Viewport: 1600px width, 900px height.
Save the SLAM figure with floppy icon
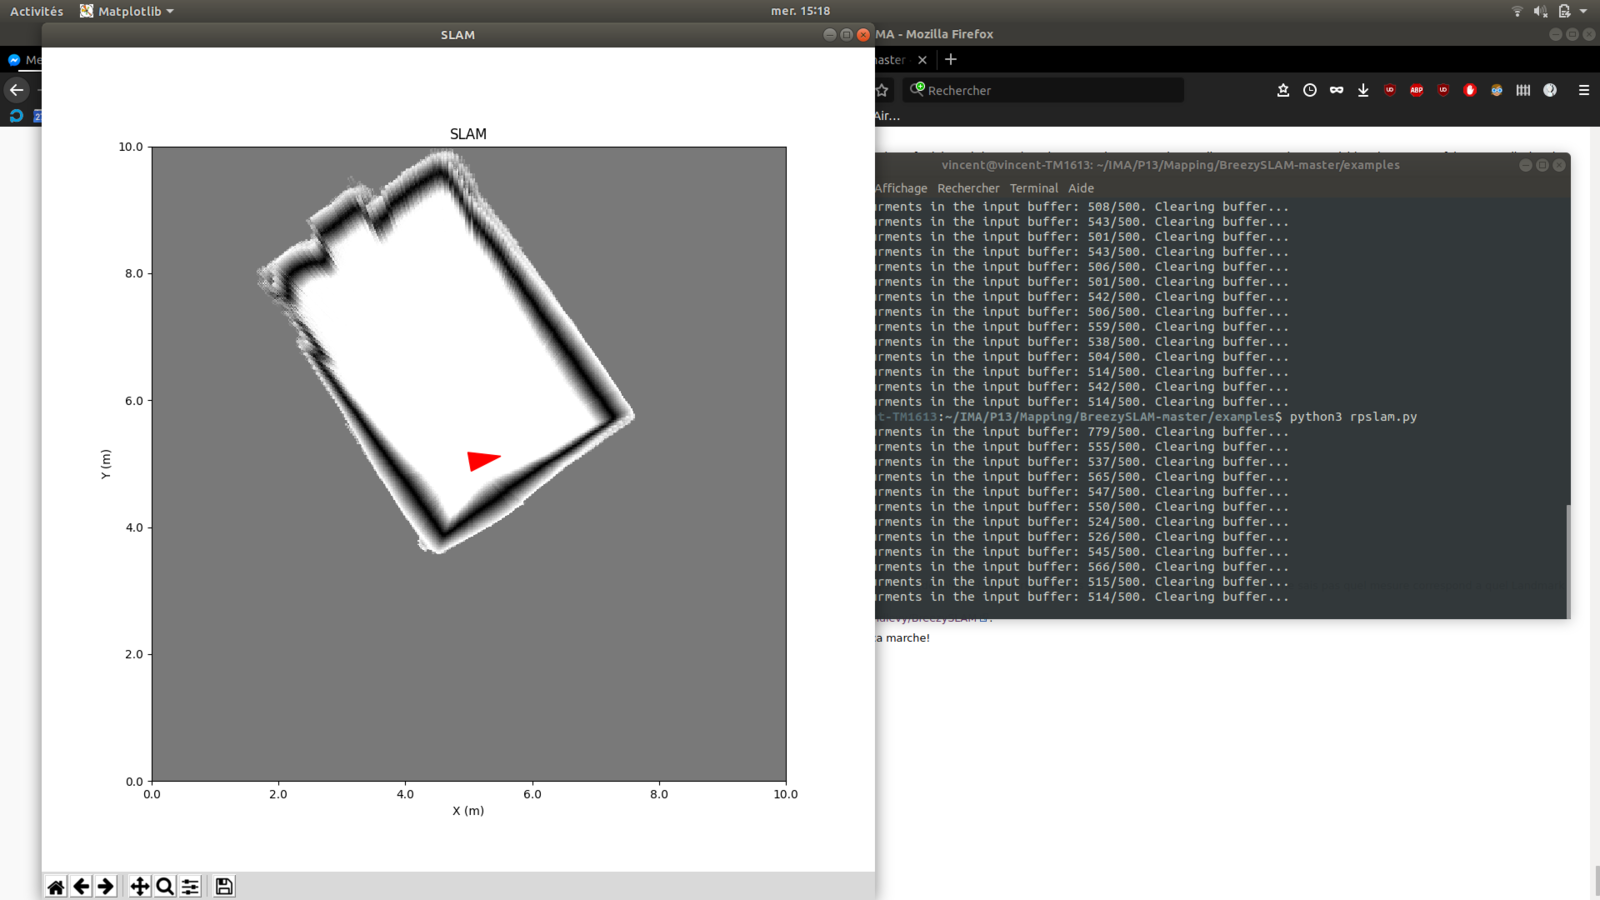pyautogui.click(x=224, y=886)
